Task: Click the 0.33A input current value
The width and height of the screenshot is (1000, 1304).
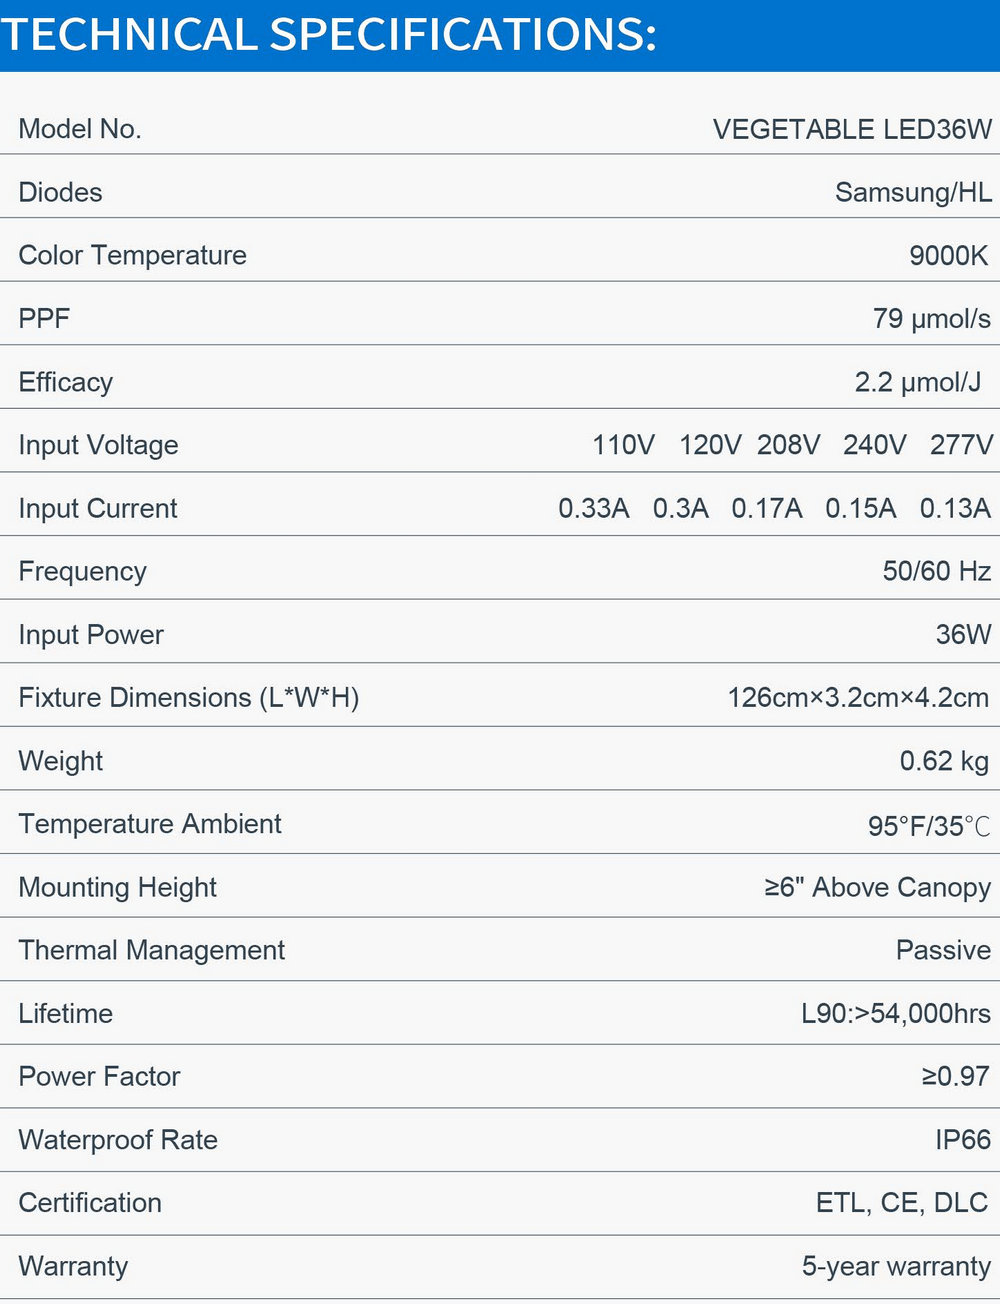Action: tap(594, 508)
